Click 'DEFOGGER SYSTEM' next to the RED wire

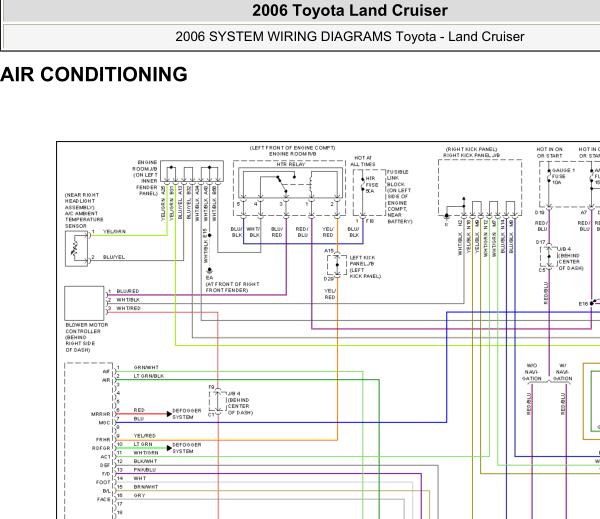click(x=187, y=414)
